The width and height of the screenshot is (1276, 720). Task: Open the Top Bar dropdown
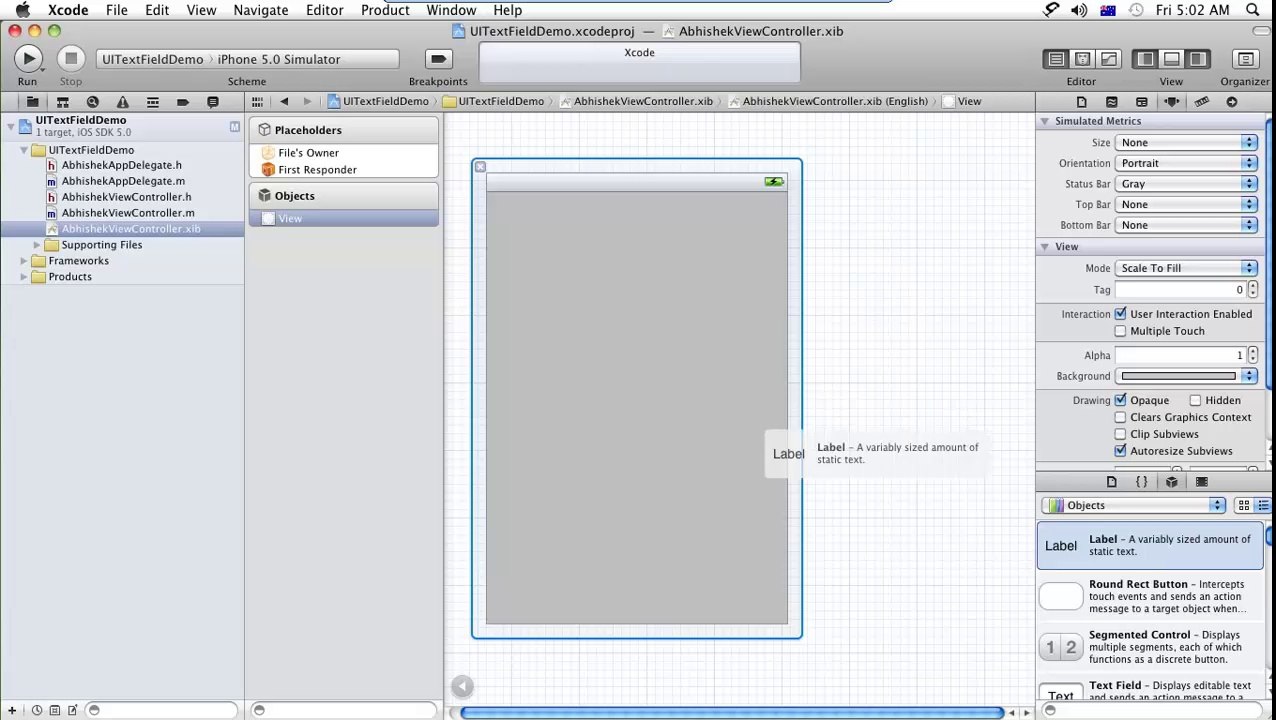1186,204
